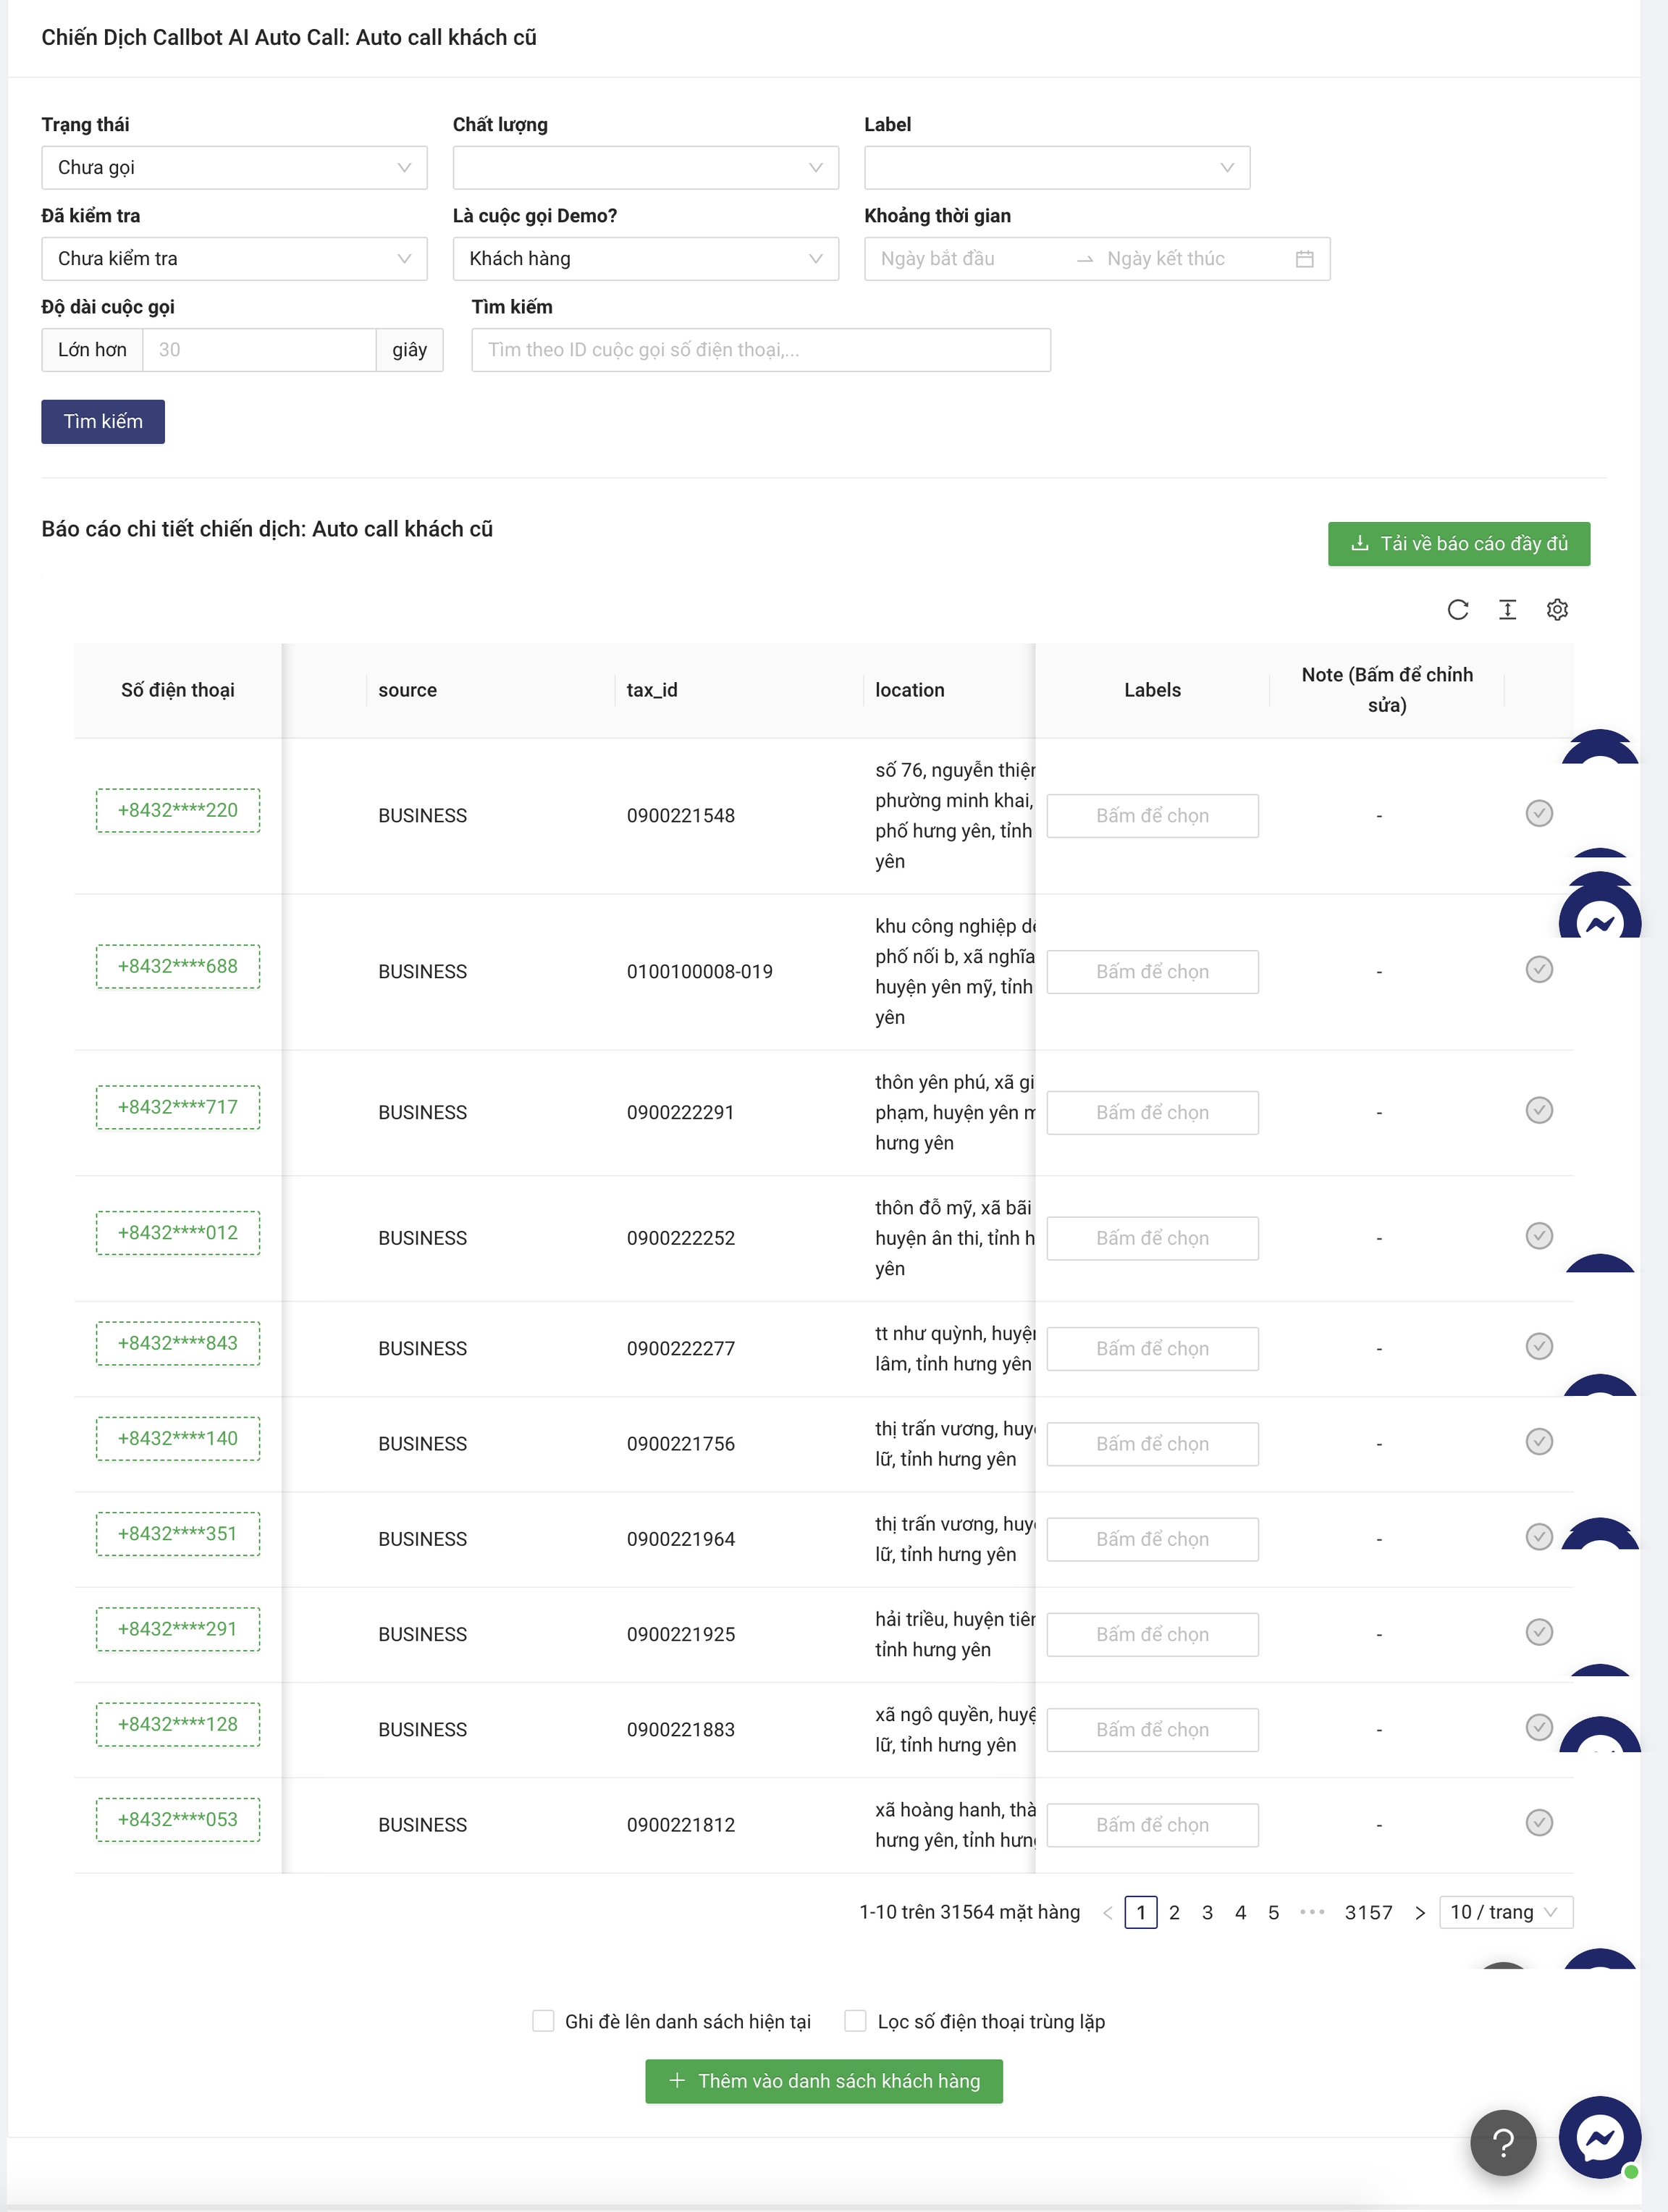The width and height of the screenshot is (1668, 2212).
Task: Expand the Trạng thái dropdown
Action: click(234, 168)
